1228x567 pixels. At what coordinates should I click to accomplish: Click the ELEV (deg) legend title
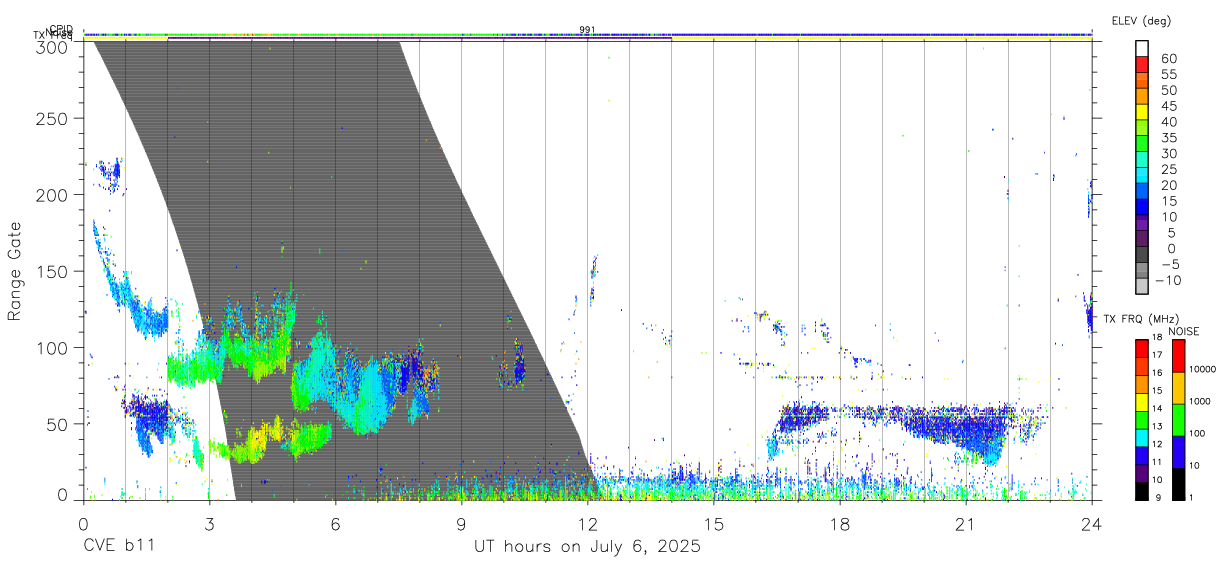tap(1141, 20)
